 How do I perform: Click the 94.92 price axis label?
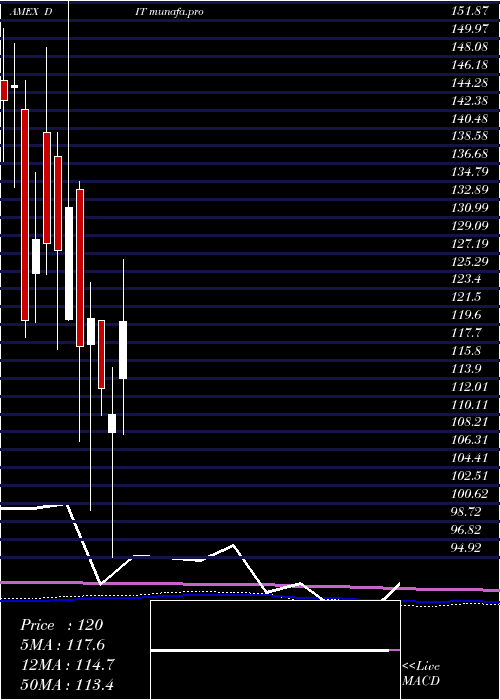click(468, 548)
